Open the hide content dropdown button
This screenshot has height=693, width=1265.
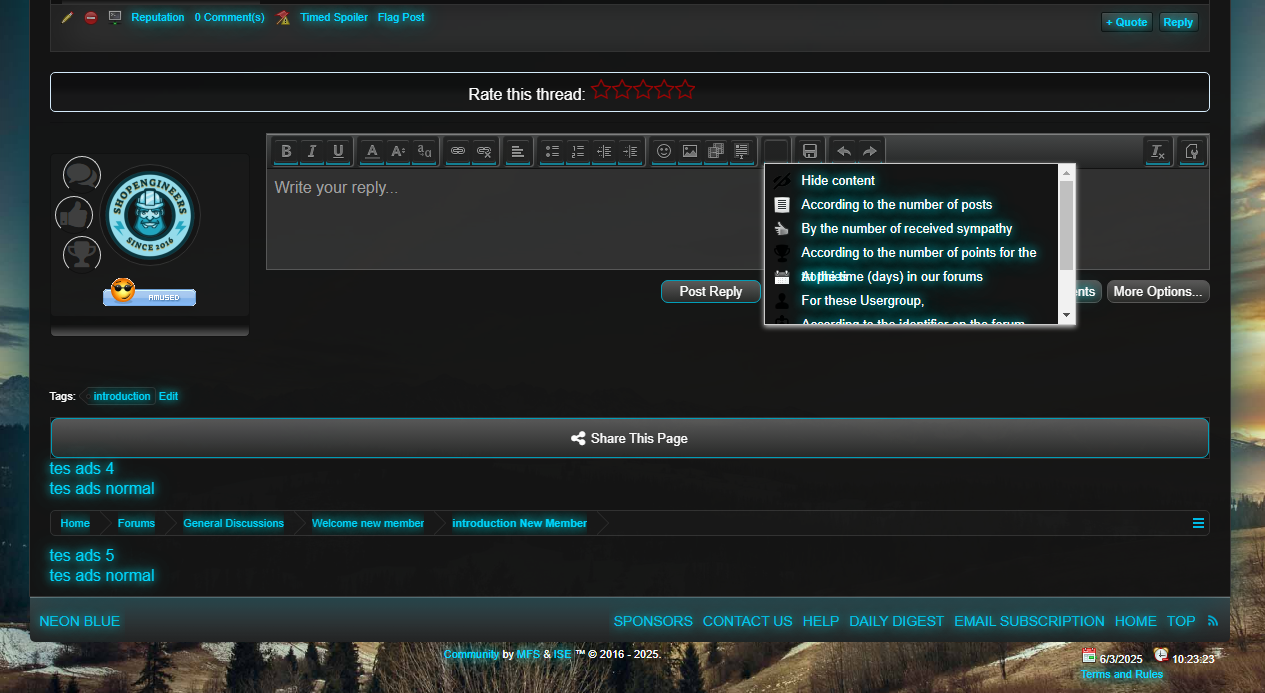[x=776, y=151]
